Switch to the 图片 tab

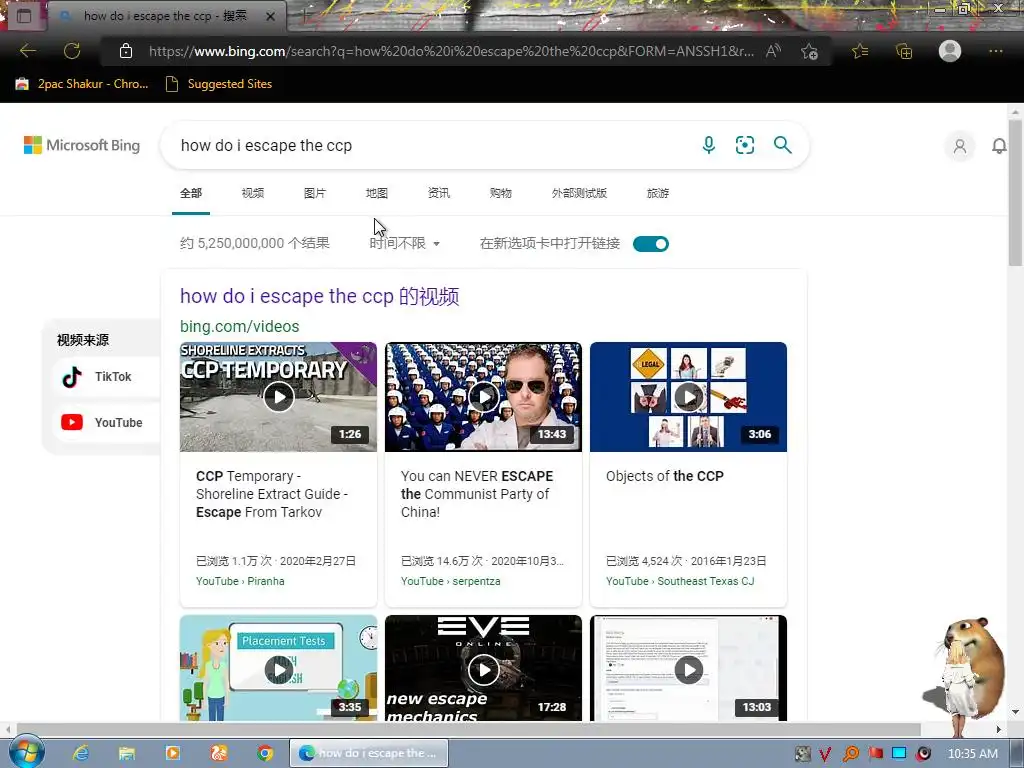(x=315, y=193)
